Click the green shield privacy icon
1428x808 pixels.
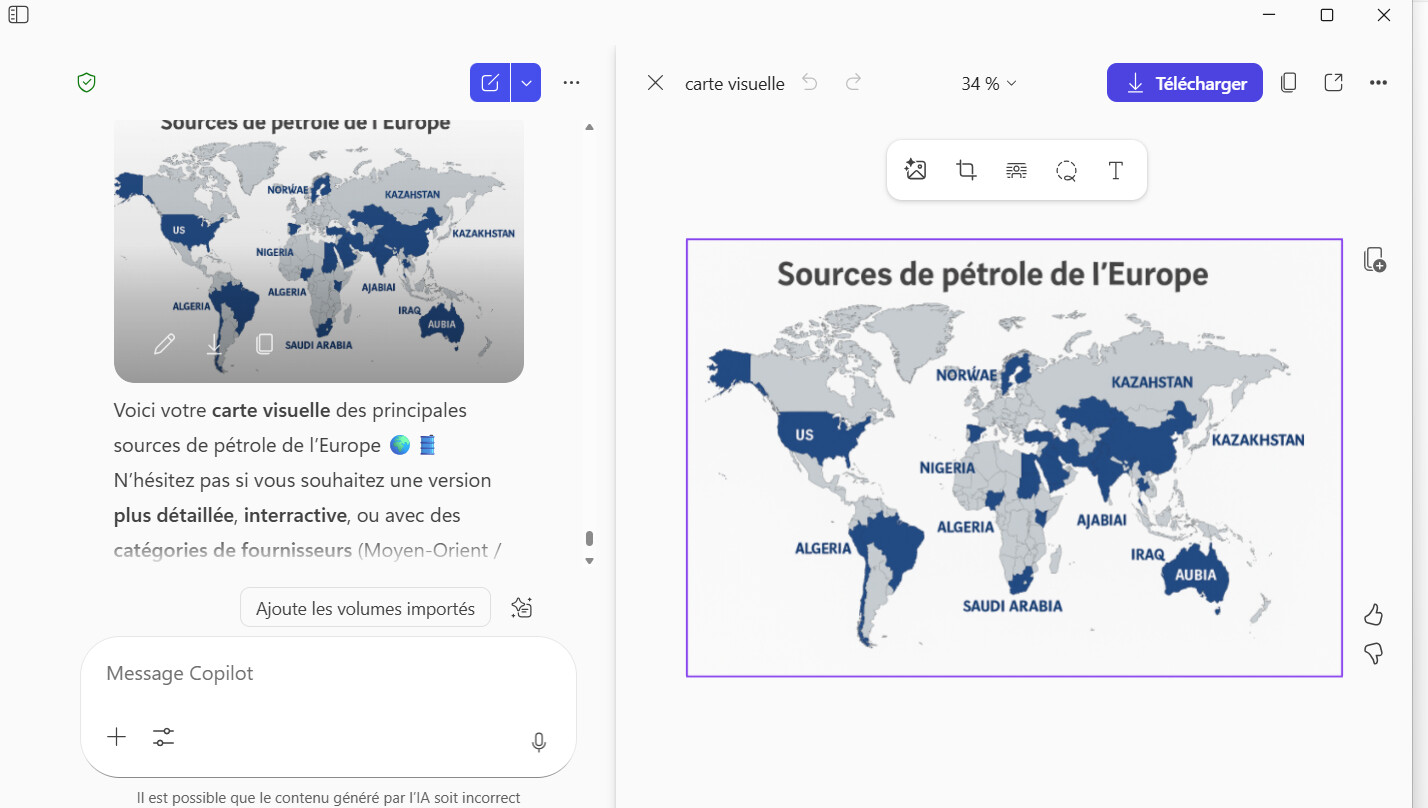(87, 83)
